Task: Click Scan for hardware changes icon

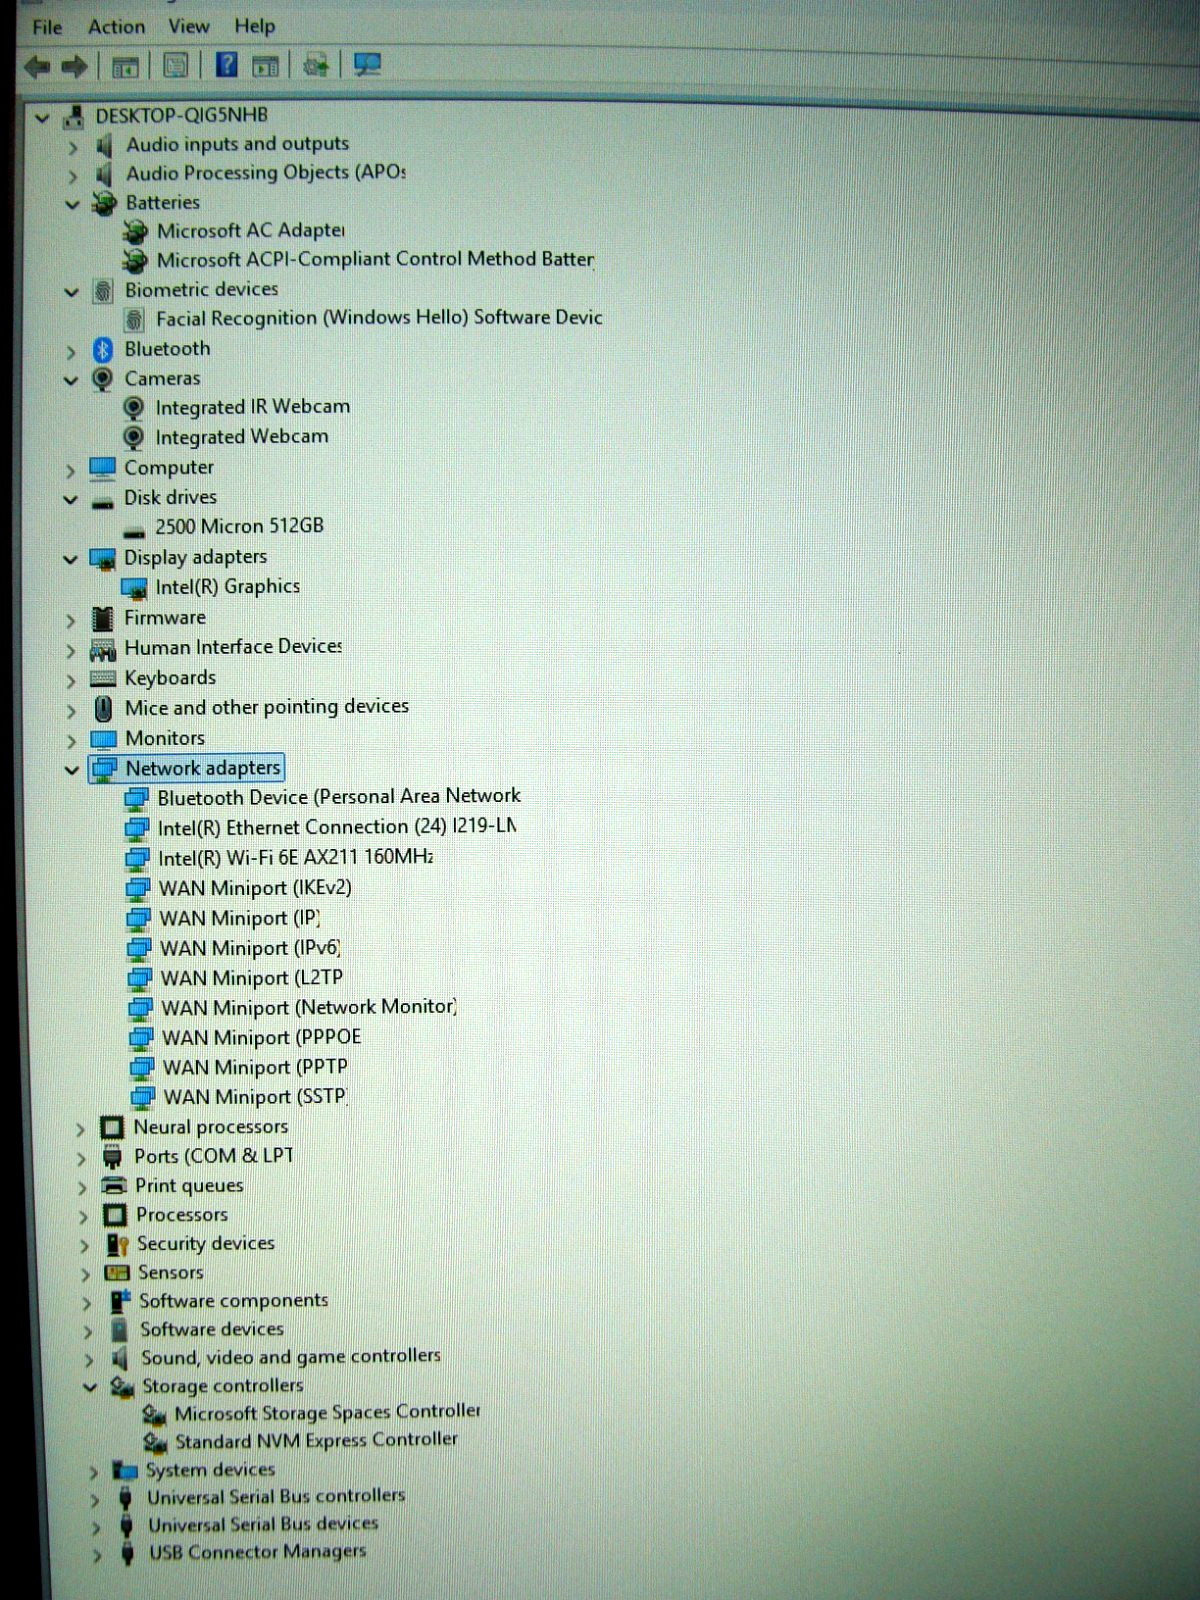Action: 367,66
